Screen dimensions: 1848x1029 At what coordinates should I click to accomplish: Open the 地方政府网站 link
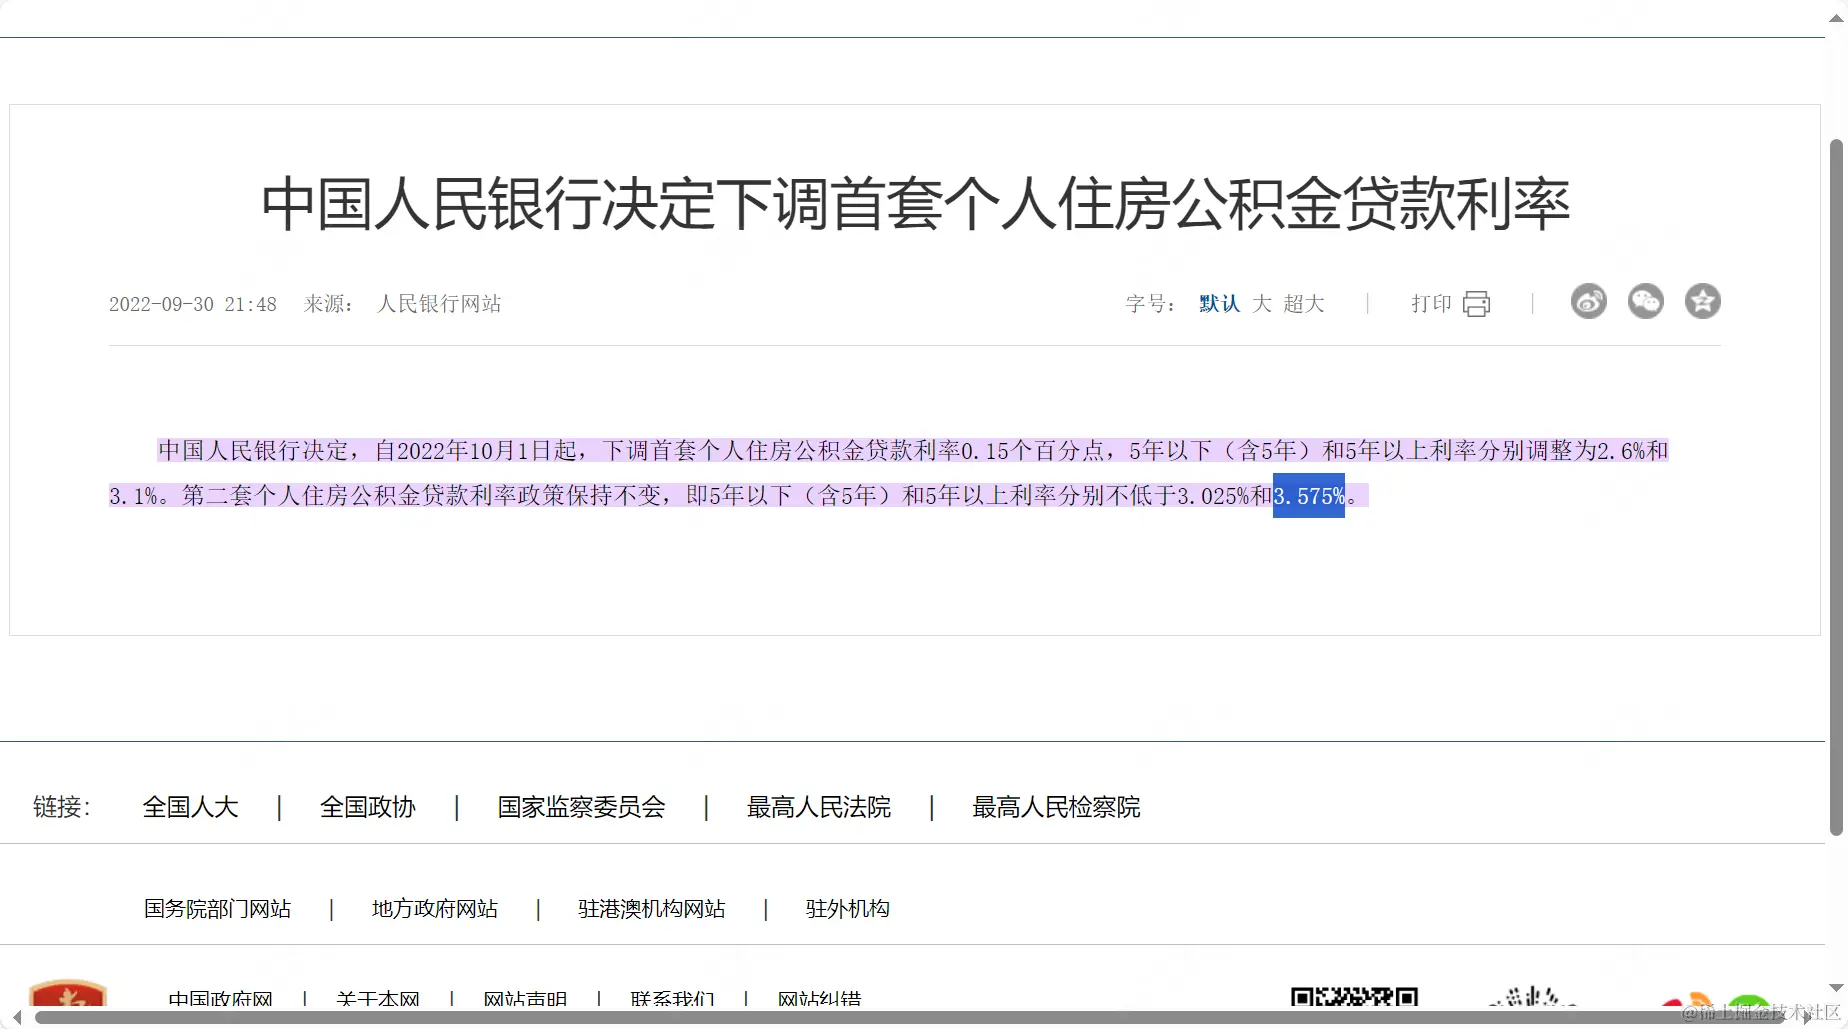tap(434, 908)
